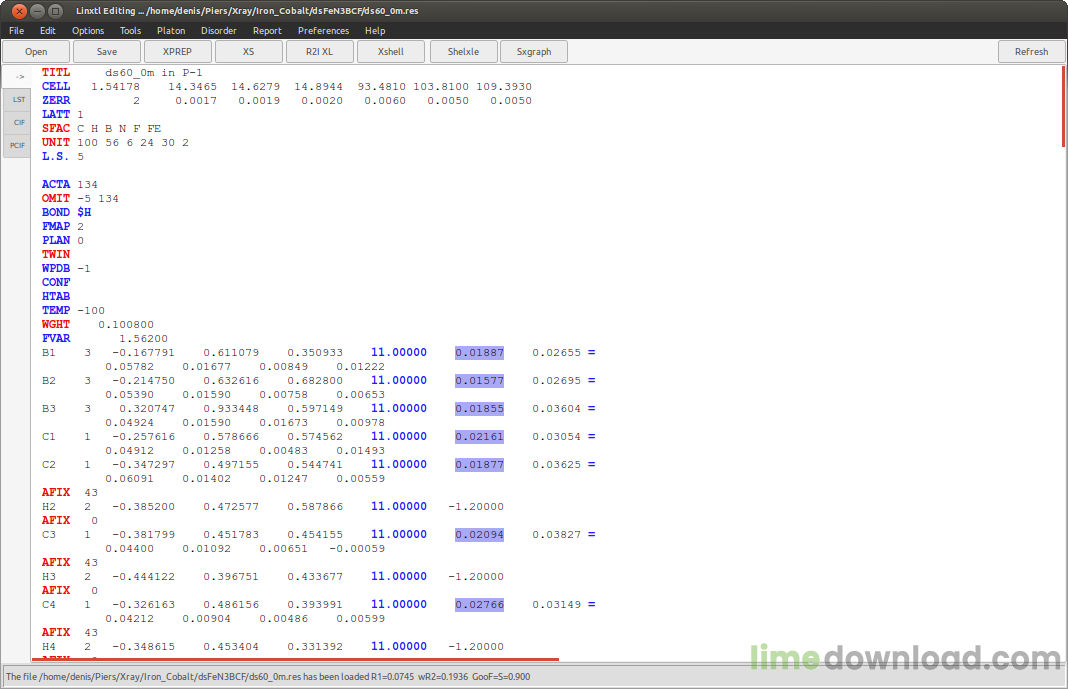Click the highlighted value 0.01887 for B1
This screenshot has height=689, width=1068.
point(480,353)
